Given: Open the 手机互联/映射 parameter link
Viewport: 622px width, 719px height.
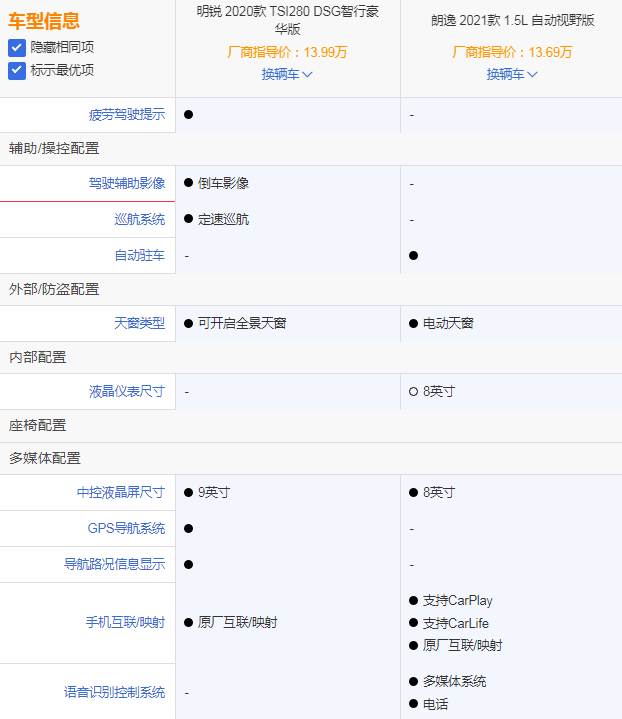Looking at the screenshot, I should pos(125,622).
